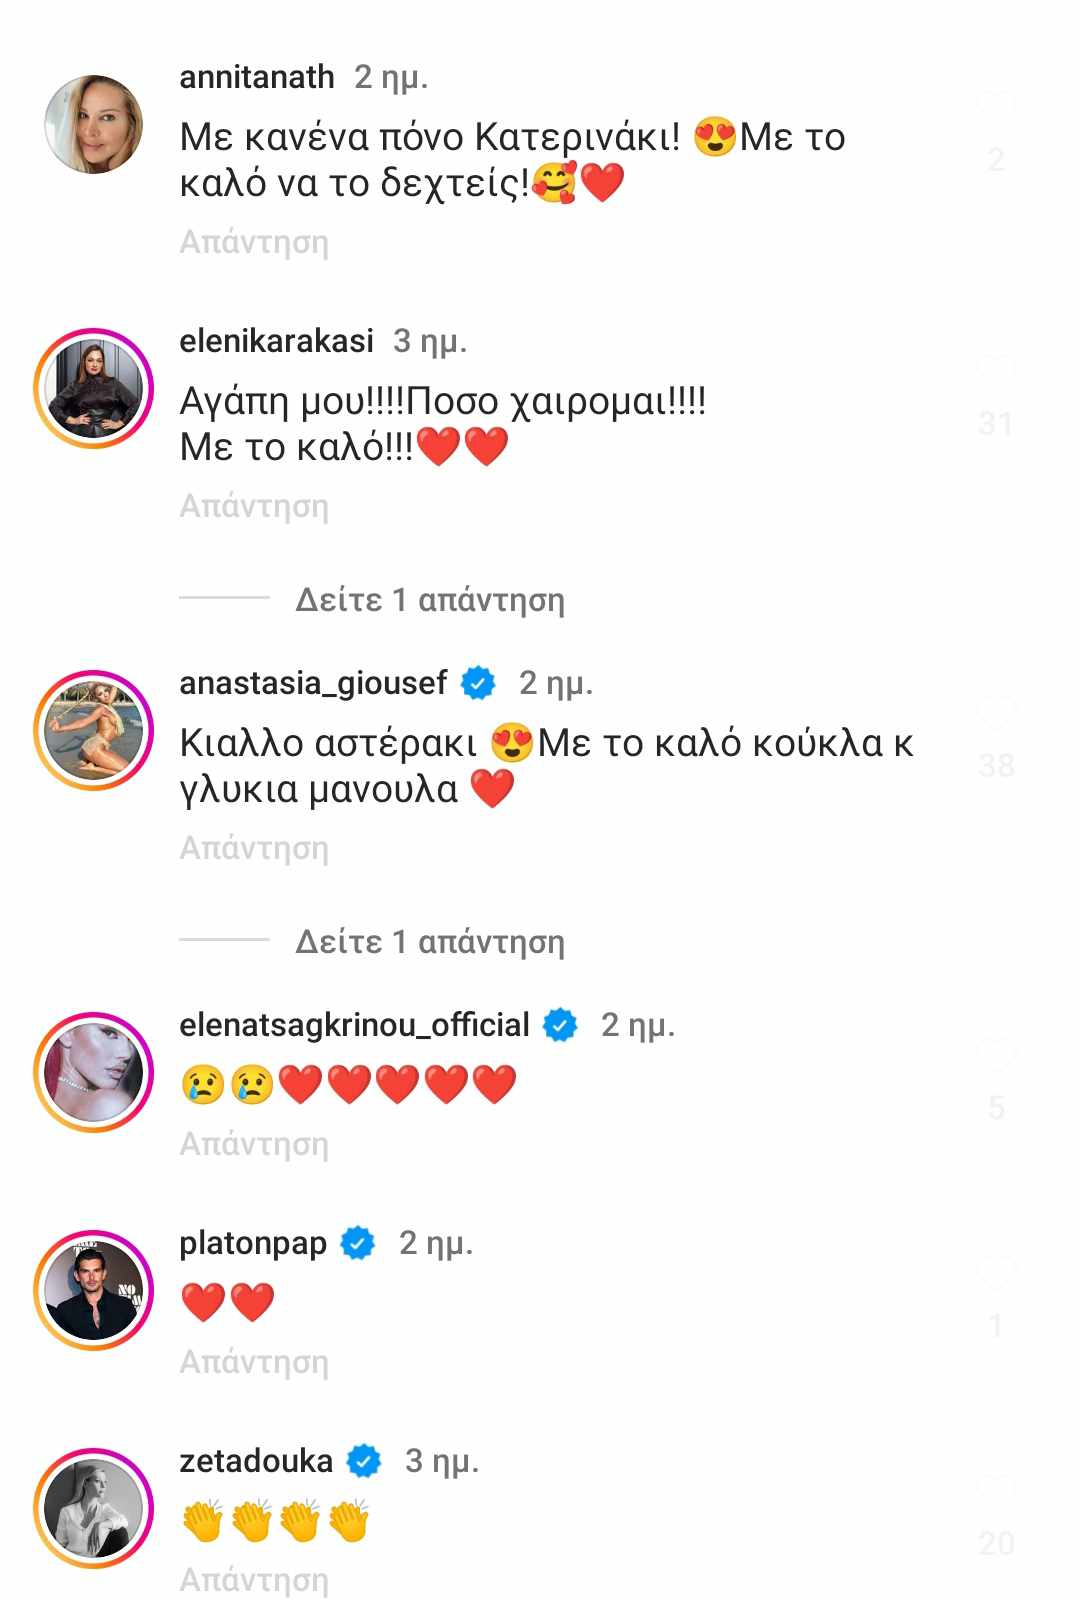Tap anastasia_giousef story ring avatar
This screenshot has width=1080, height=1601.
(94, 730)
